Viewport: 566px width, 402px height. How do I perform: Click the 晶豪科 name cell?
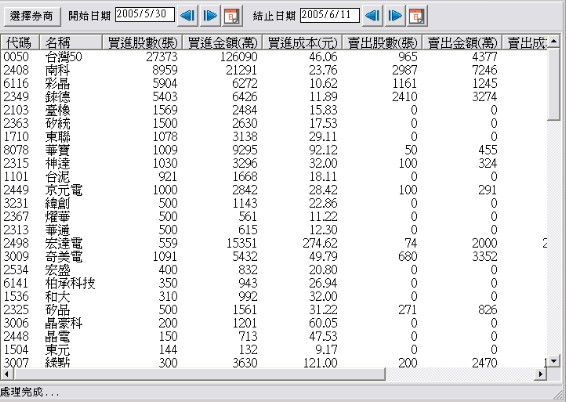(x=64, y=323)
